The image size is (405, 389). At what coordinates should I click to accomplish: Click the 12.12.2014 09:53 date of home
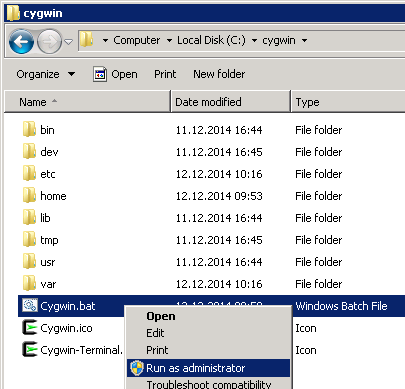tap(219, 196)
